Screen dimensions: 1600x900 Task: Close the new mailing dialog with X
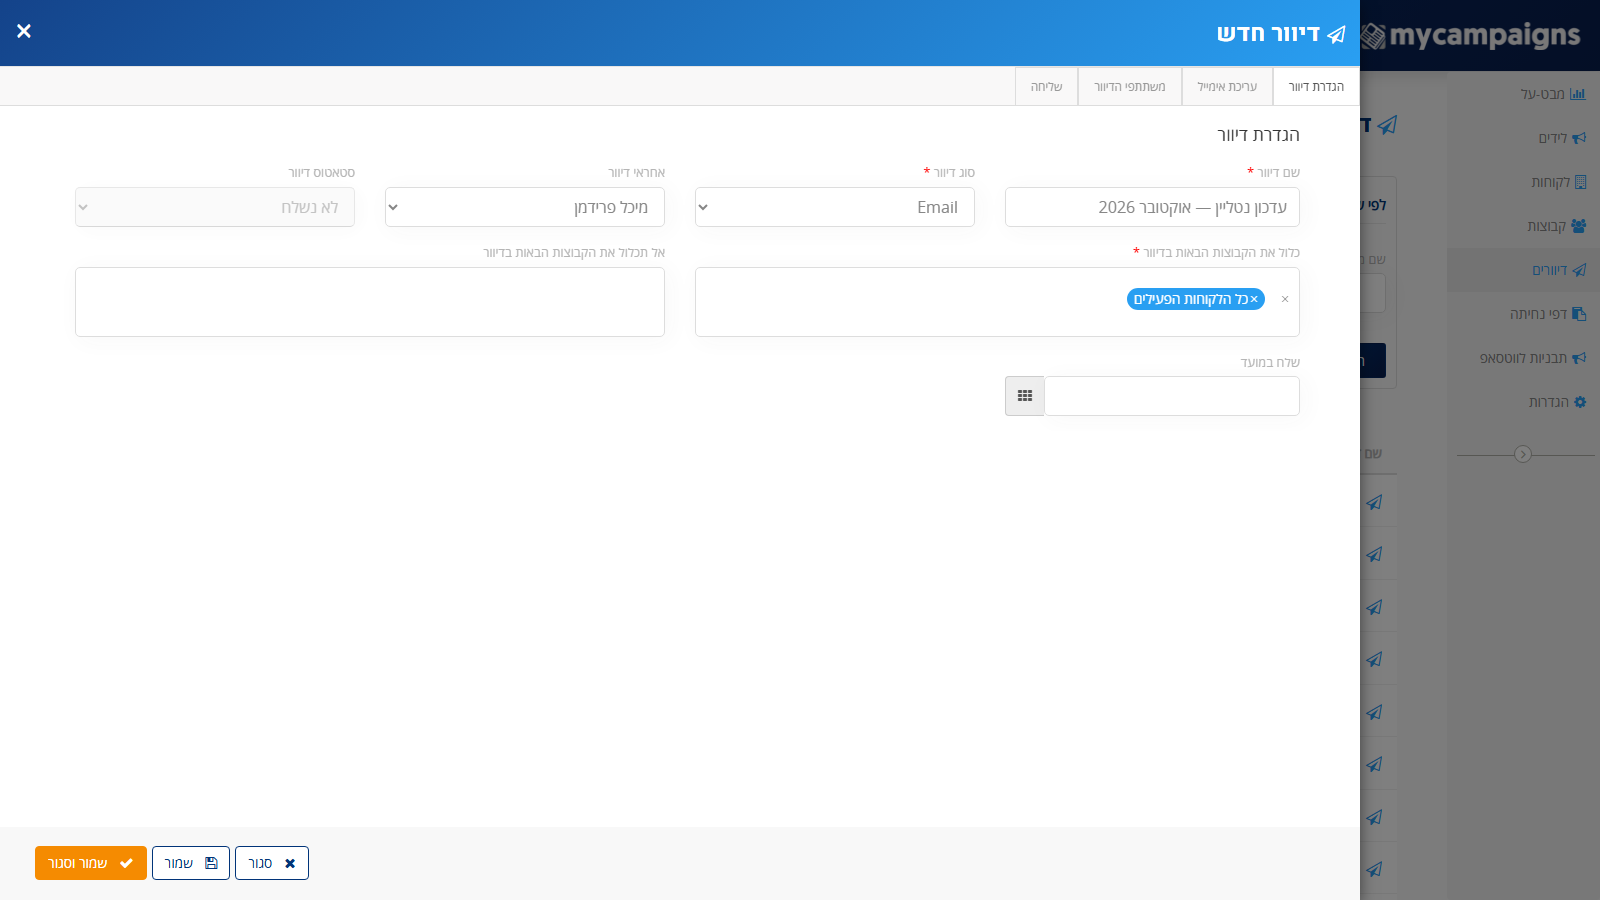24,31
